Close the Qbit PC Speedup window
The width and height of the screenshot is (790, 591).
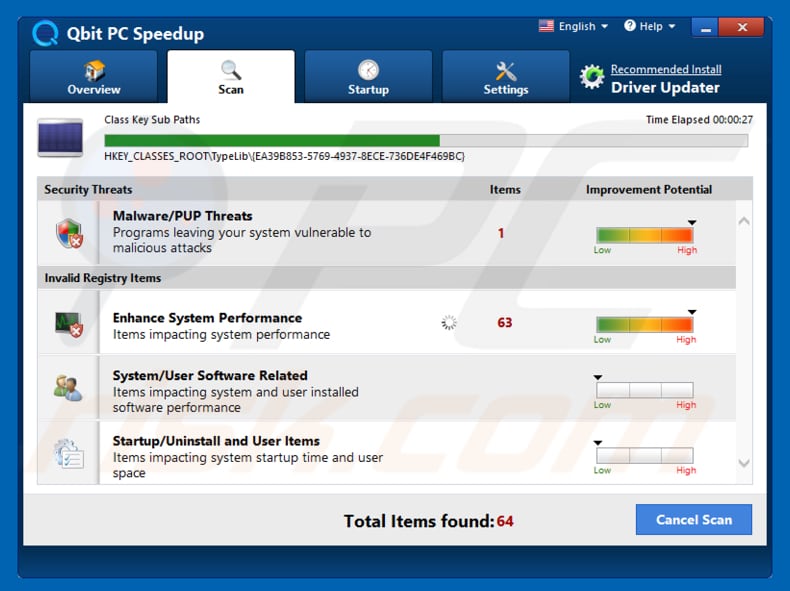(x=742, y=27)
